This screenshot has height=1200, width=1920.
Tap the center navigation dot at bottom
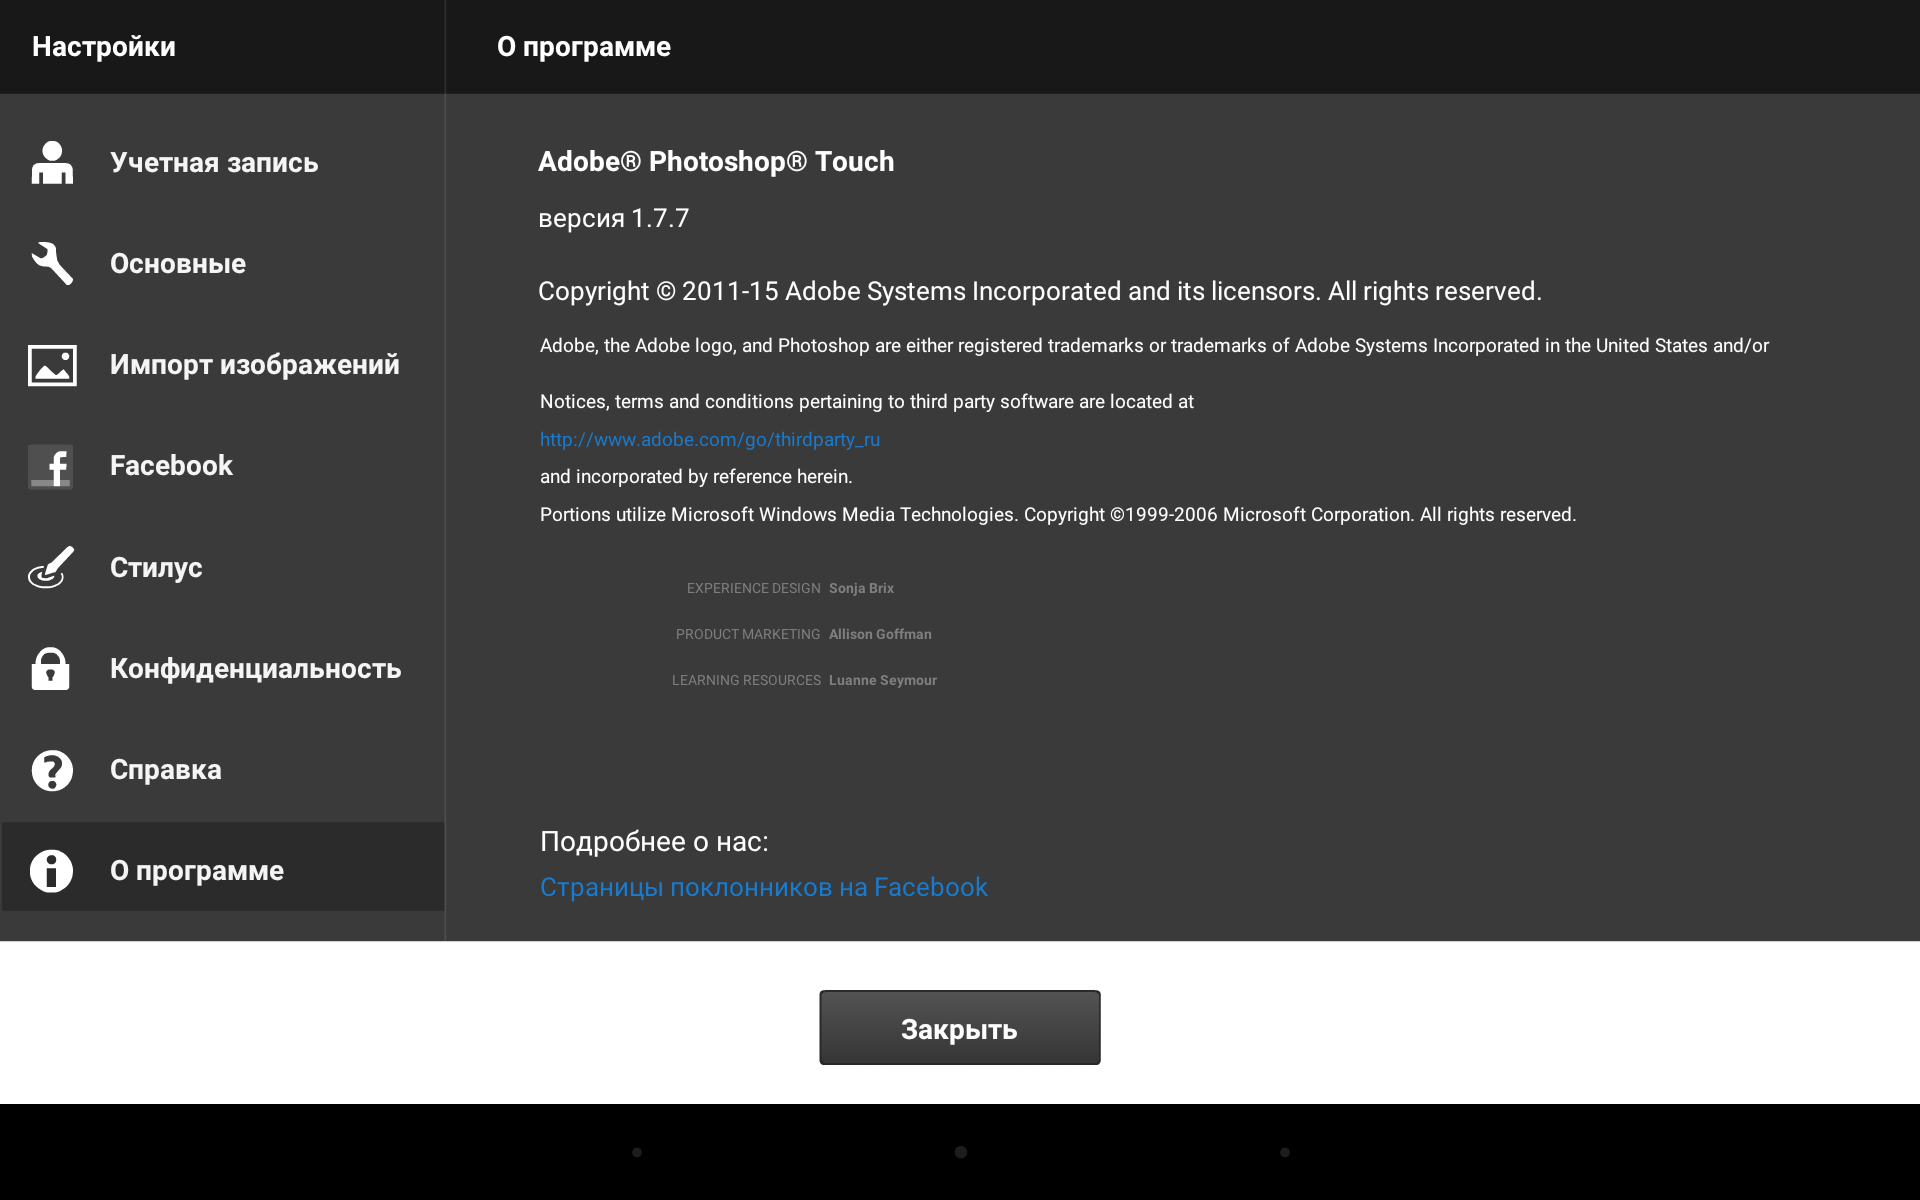[961, 1152]
